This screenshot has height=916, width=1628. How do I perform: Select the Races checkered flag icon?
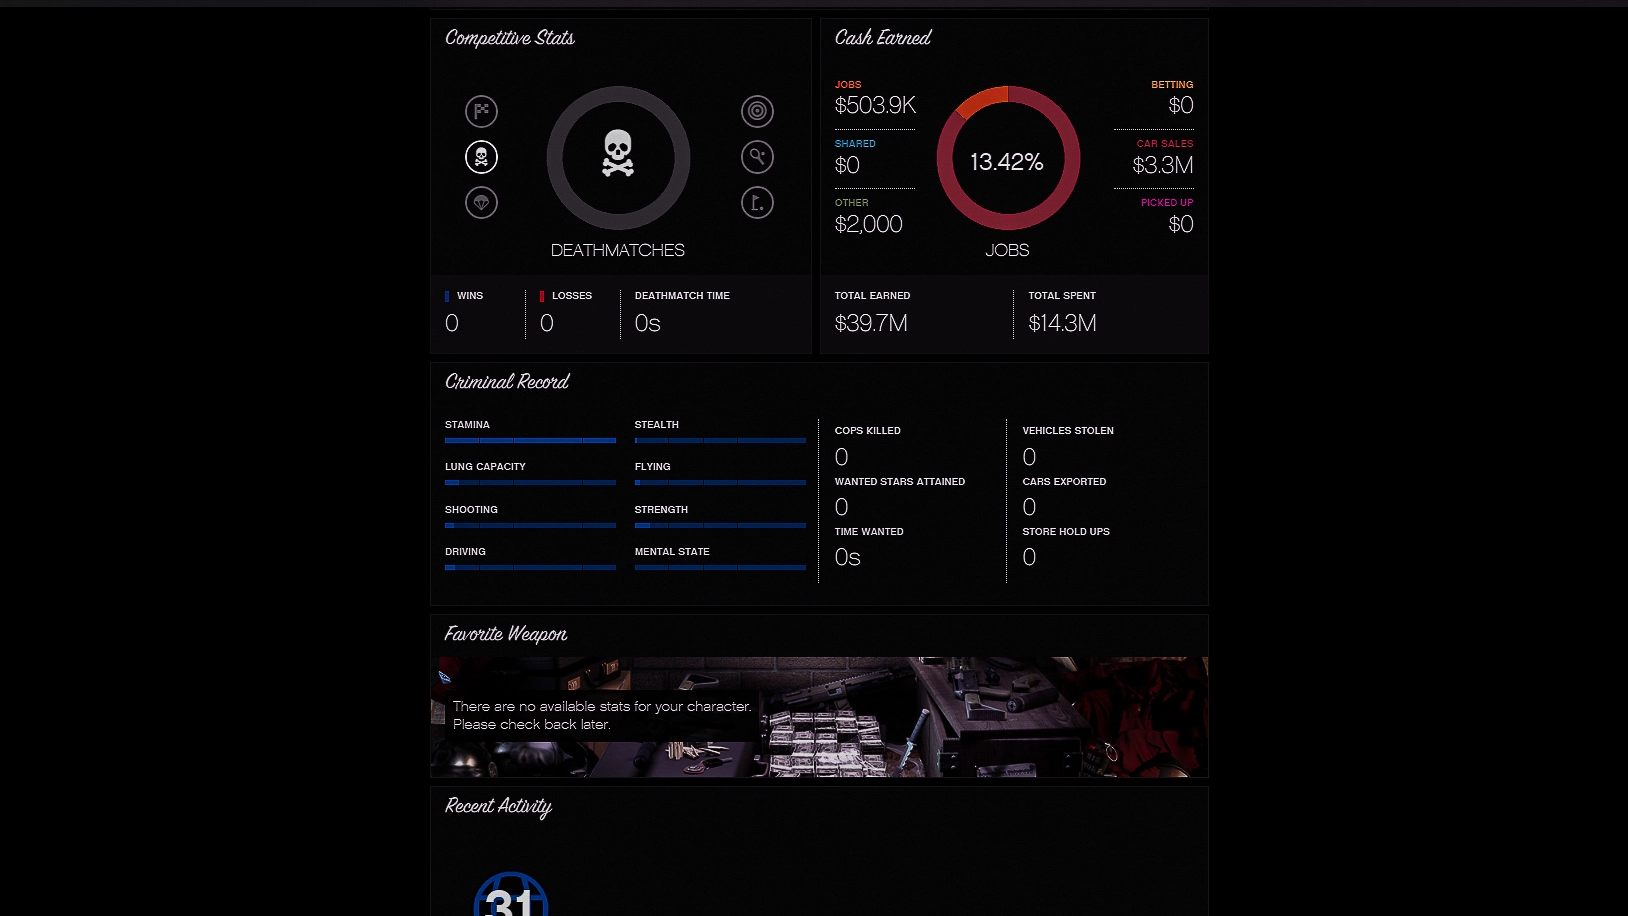click(481, 111)
